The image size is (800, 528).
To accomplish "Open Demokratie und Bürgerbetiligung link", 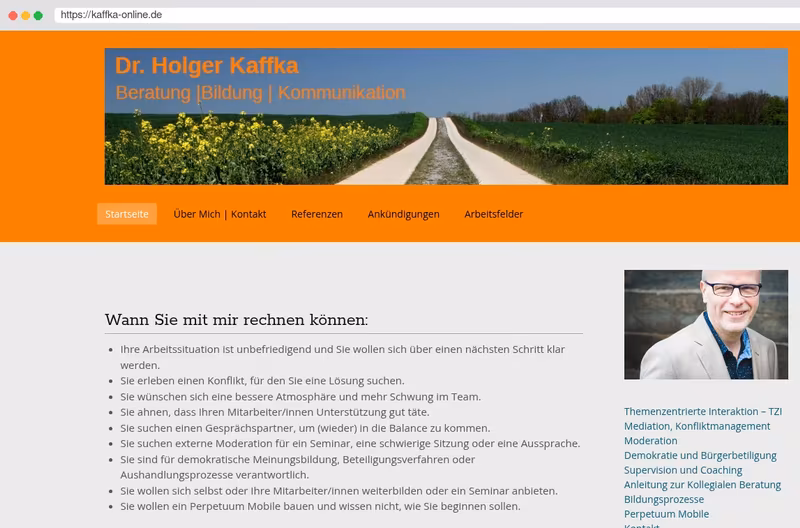I will coord(700,456).
